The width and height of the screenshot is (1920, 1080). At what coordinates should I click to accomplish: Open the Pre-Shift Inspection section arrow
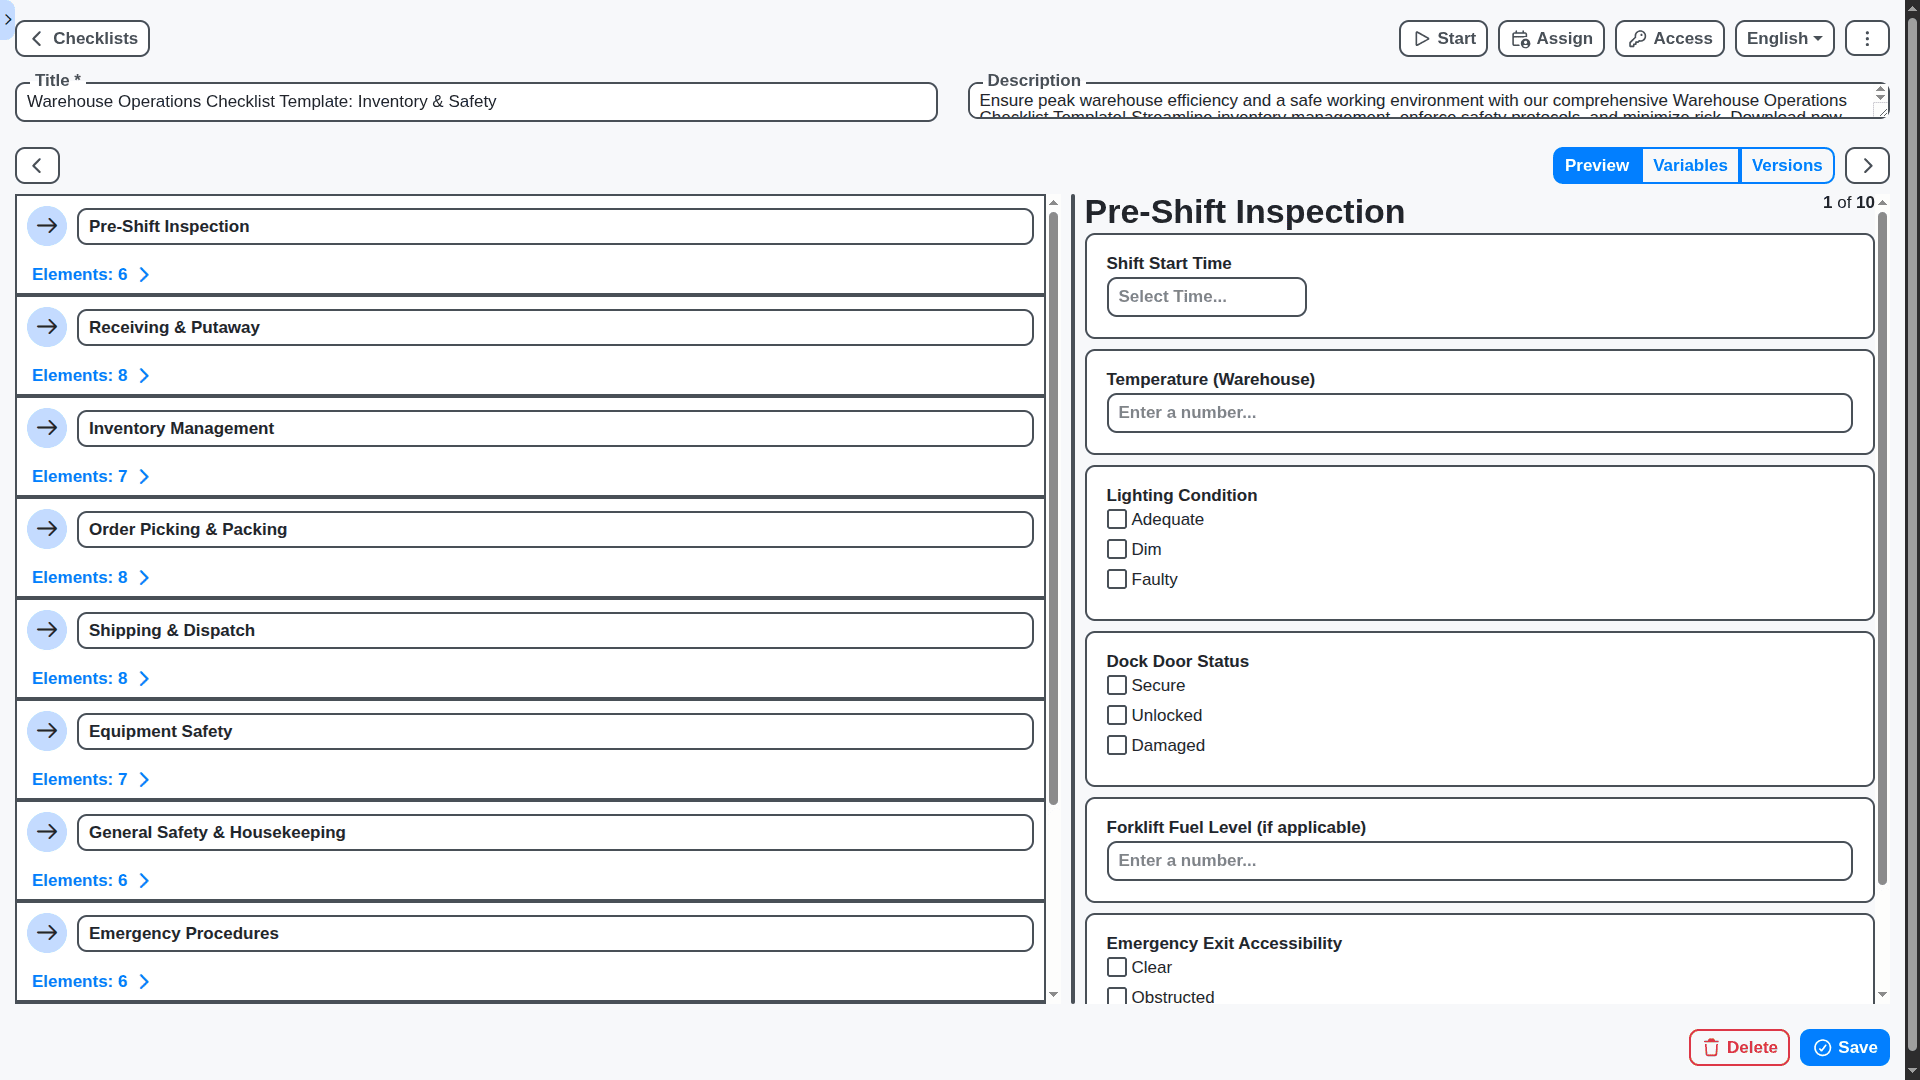click(47, 226)
